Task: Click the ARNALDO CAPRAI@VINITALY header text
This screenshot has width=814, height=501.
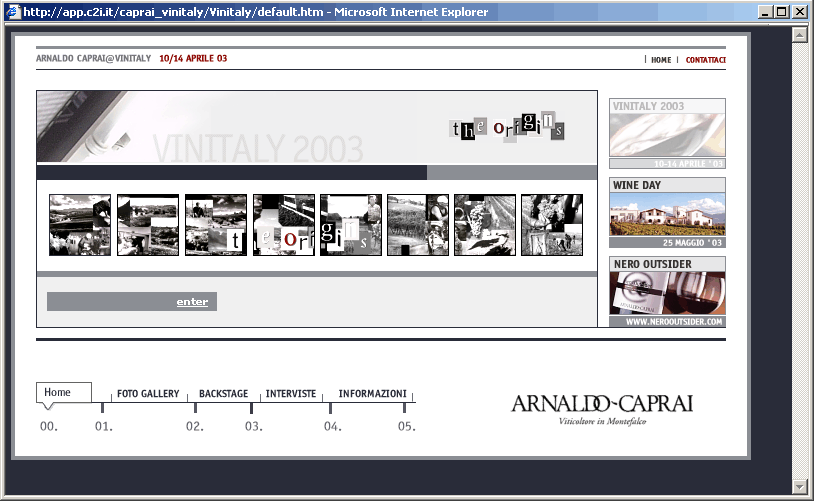Action: coord(93,59)
